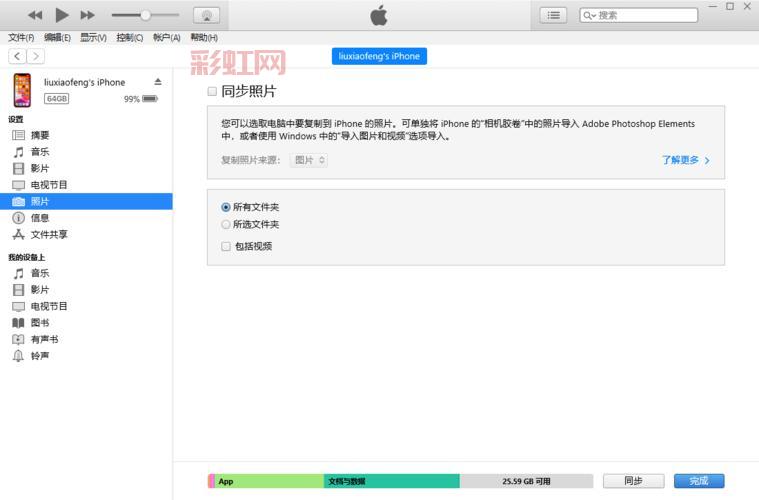This screenshot has width=759, height=500.
Task: Open 影片 under 我的设备上
Action: coord(86,289)
